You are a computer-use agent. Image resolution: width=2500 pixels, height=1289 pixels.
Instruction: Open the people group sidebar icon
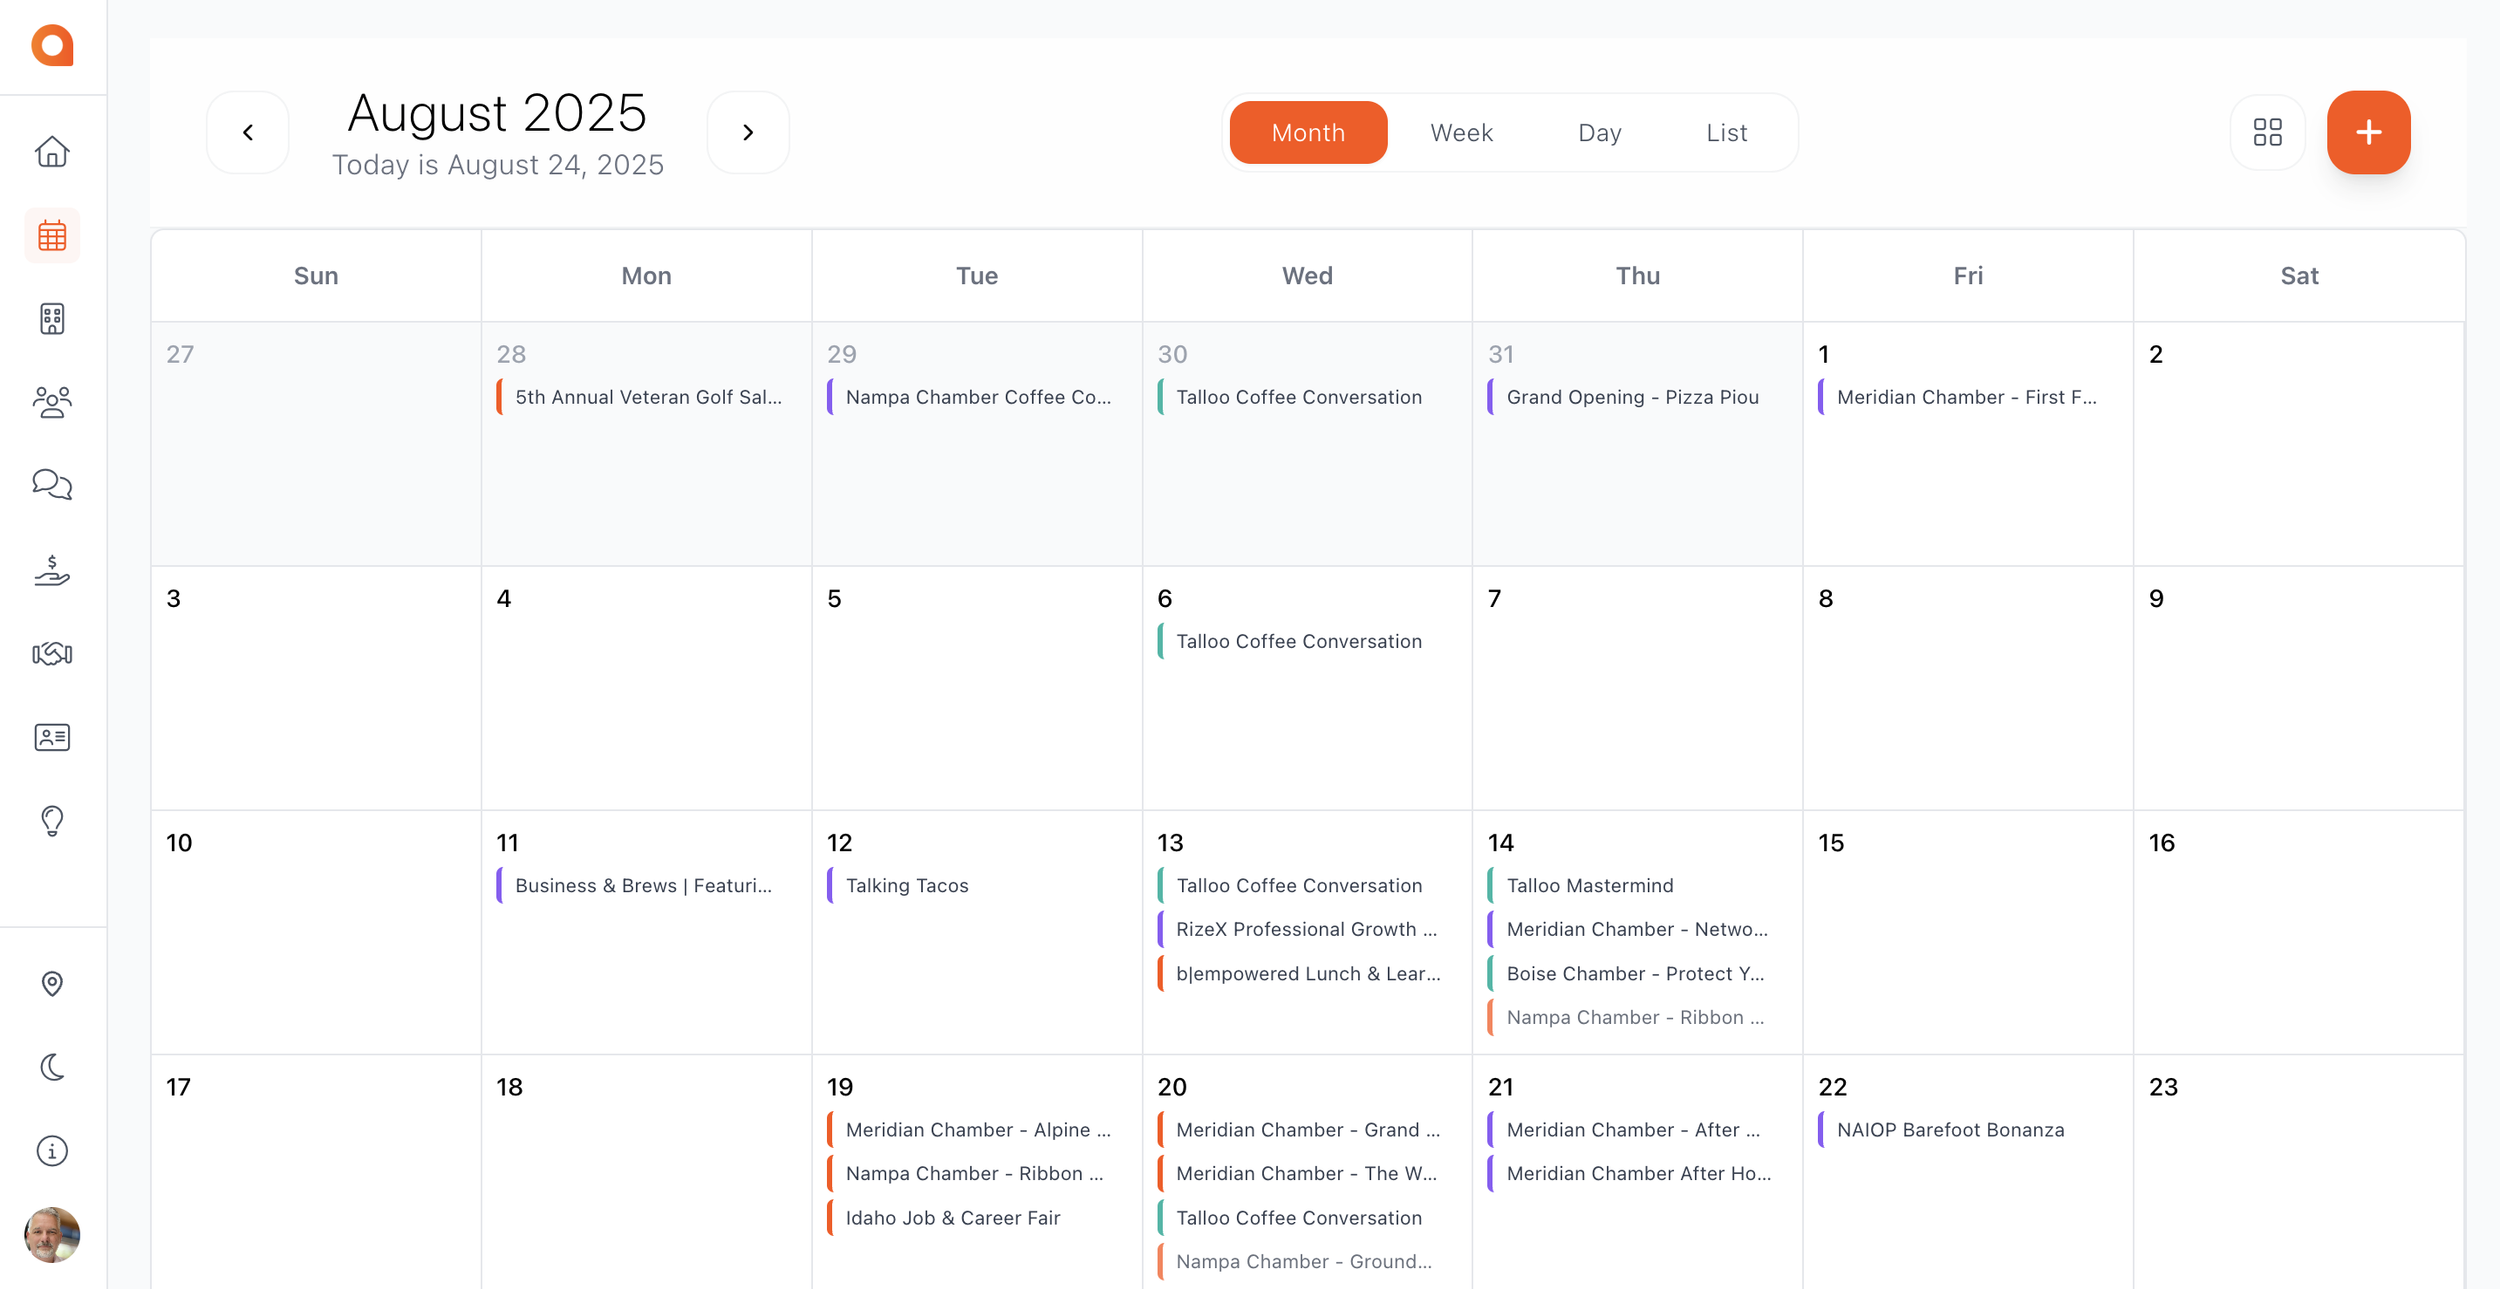point(52,402)
